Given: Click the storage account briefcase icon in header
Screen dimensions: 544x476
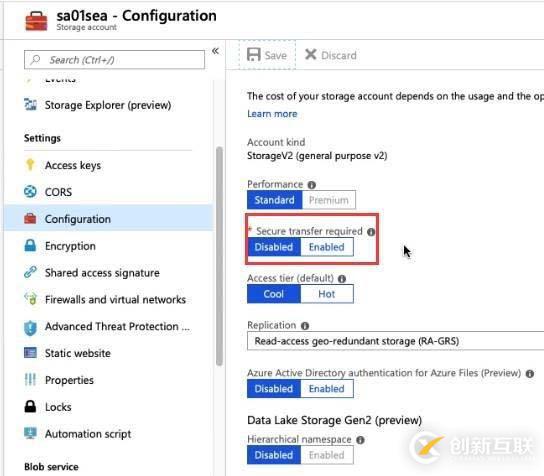Looking at the screenshot, I should pos(36,21).
